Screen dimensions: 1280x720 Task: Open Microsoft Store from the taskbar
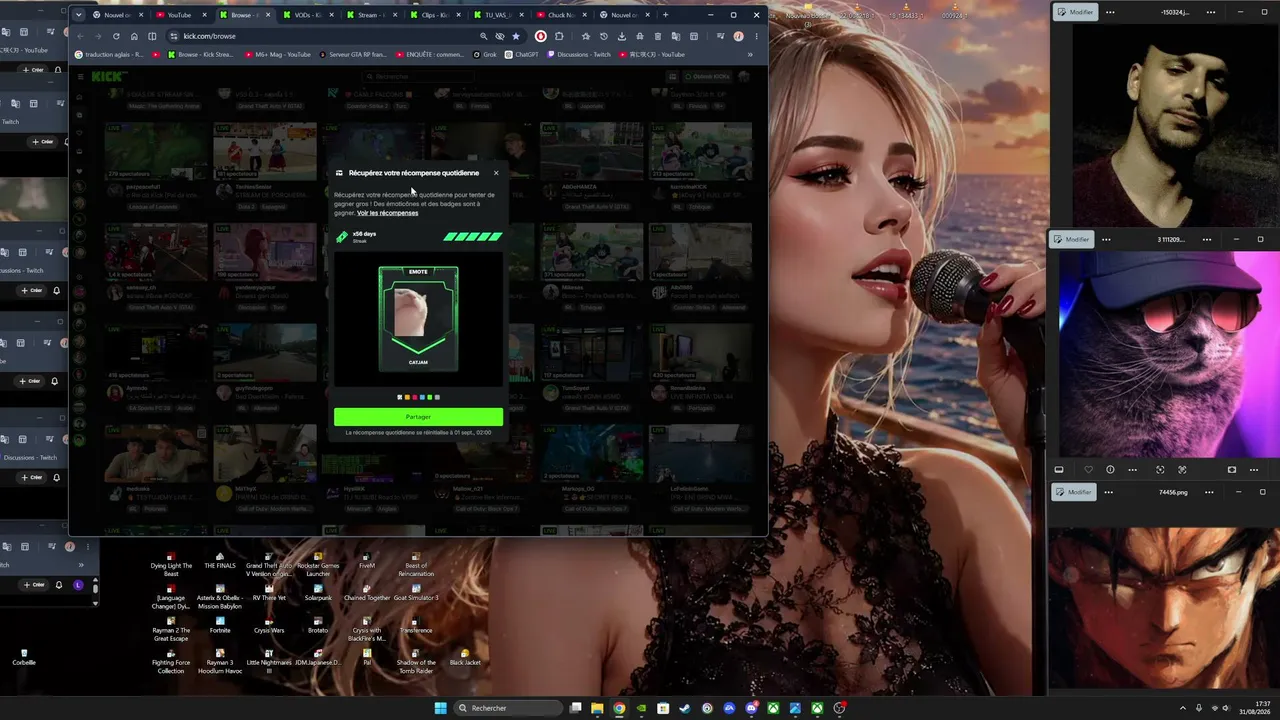pos(663,708)
